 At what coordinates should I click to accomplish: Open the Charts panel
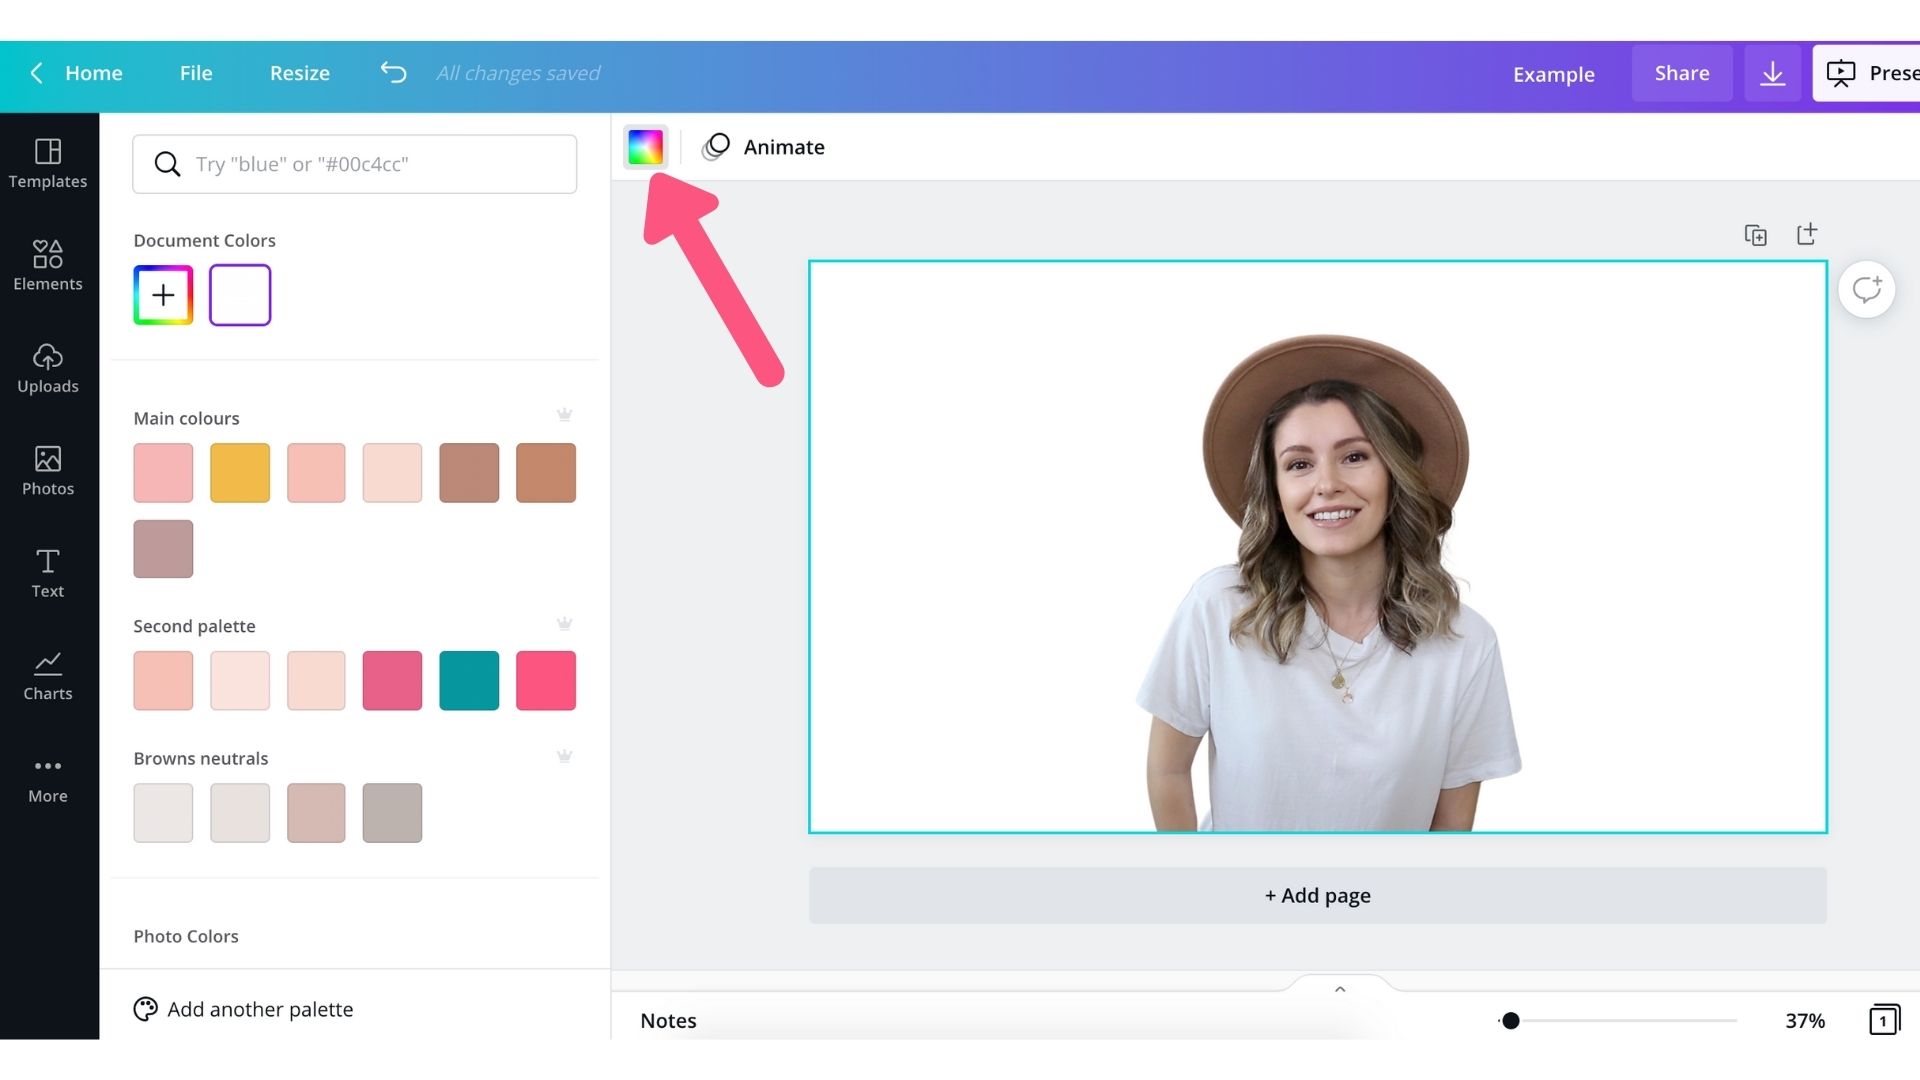(47, 675)
